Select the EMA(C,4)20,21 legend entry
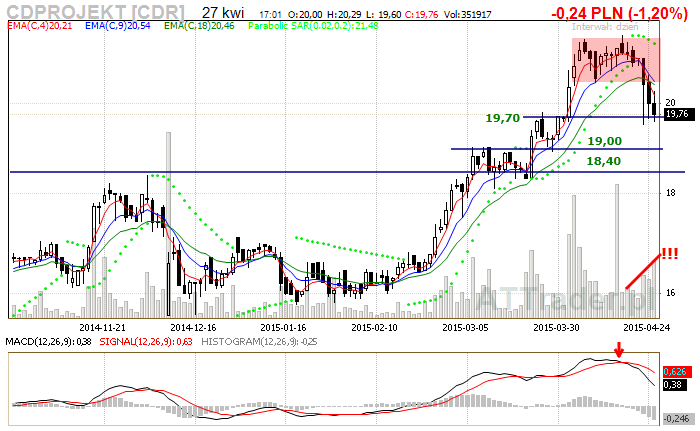The image size is (700, 431). (40, 26)
